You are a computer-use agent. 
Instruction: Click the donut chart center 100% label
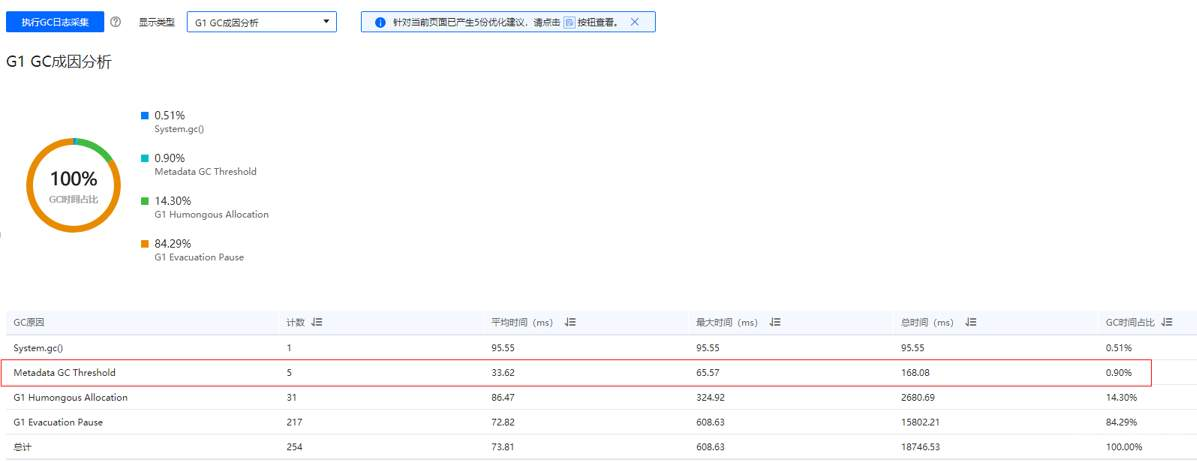[x=74, y=180]
